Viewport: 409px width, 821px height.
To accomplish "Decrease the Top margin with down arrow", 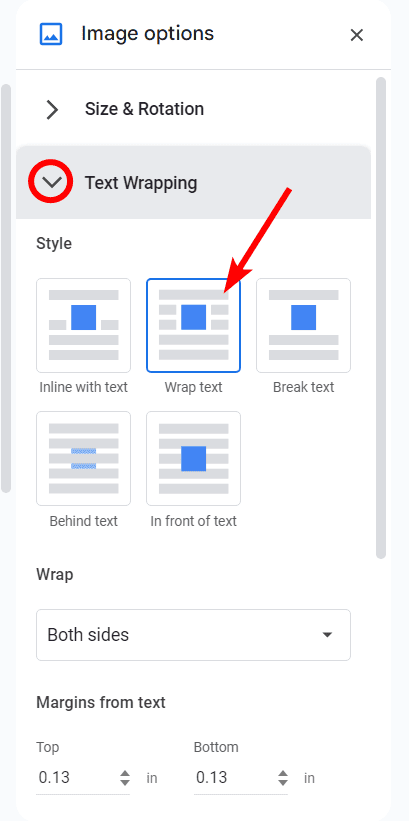I will [x=125, y=783].
